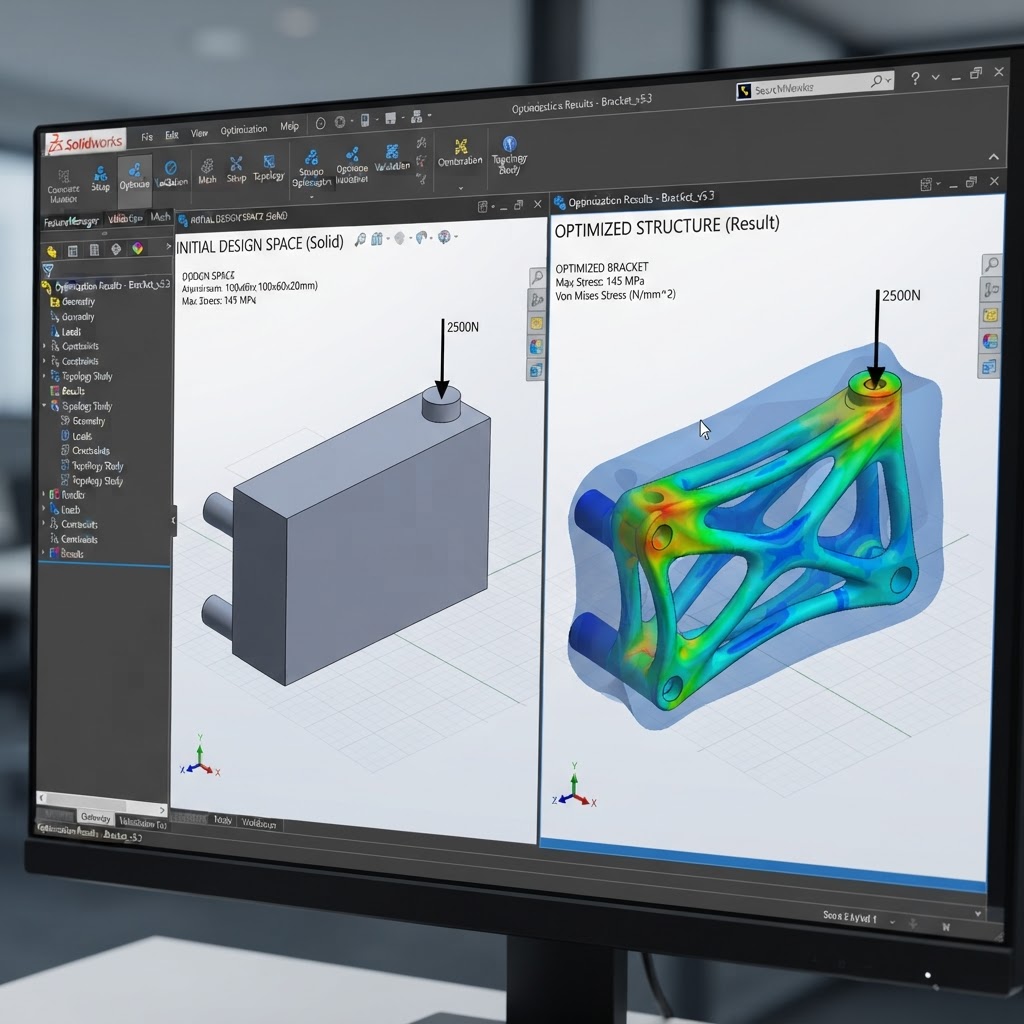This screenshot has width=1024, height=1024.
Task: Click the yellow Optimization ribbon icon
Action: (x=461, y=146)
